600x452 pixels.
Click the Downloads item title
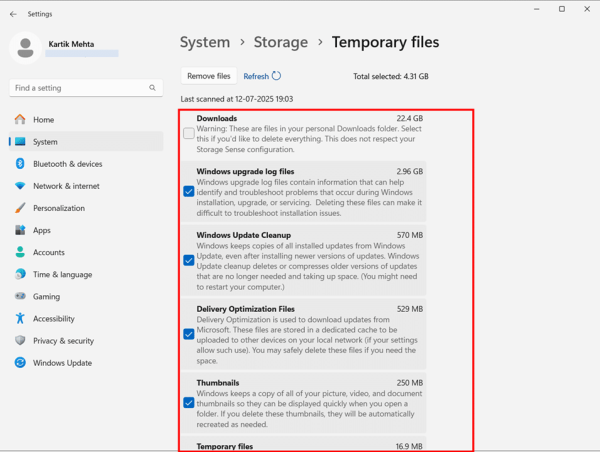[217, 118]
